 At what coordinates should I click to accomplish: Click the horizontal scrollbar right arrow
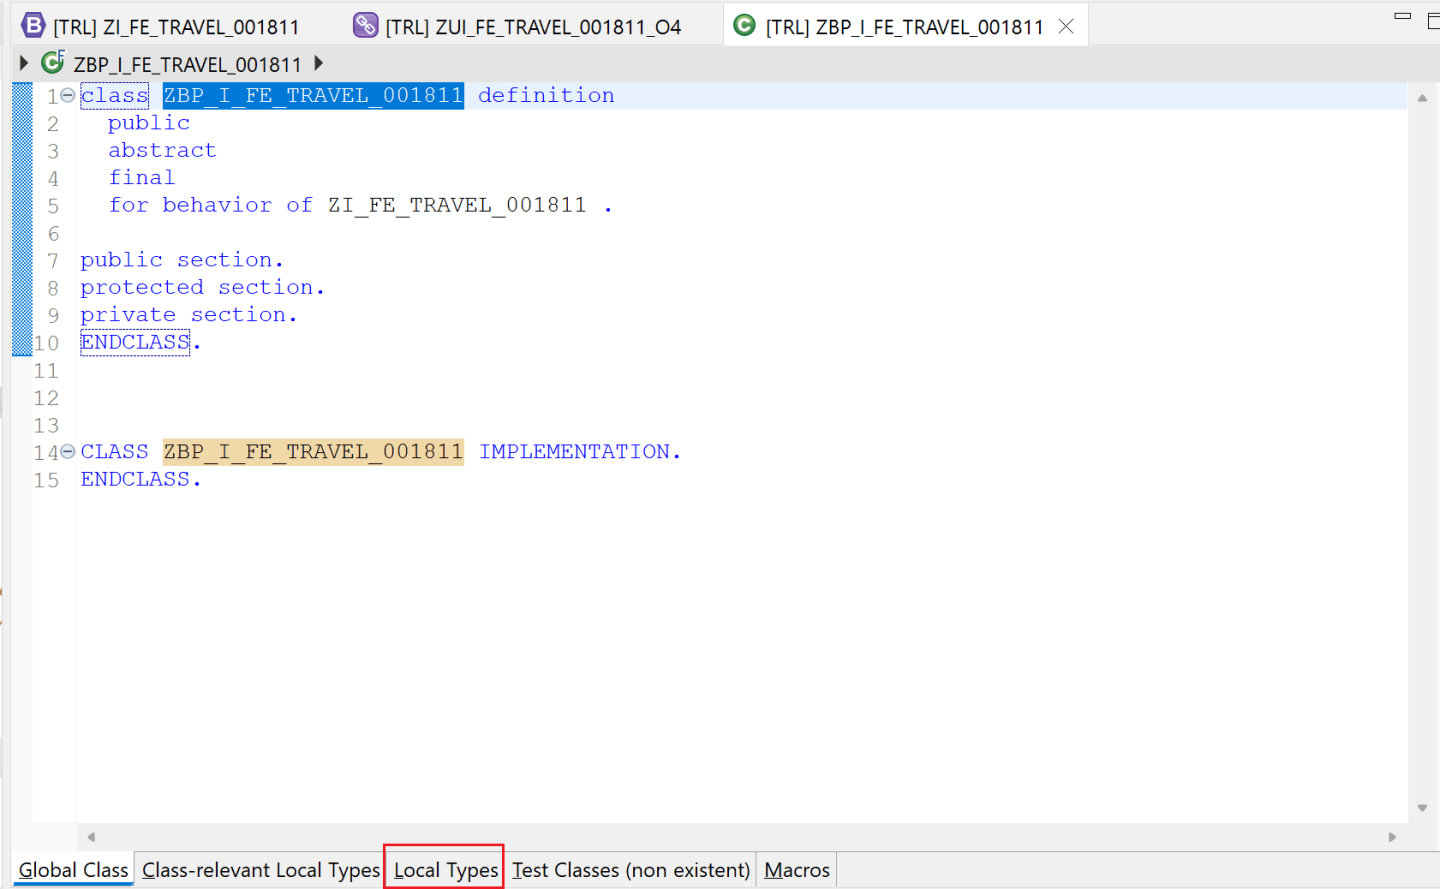click(x=1392, y=837)
